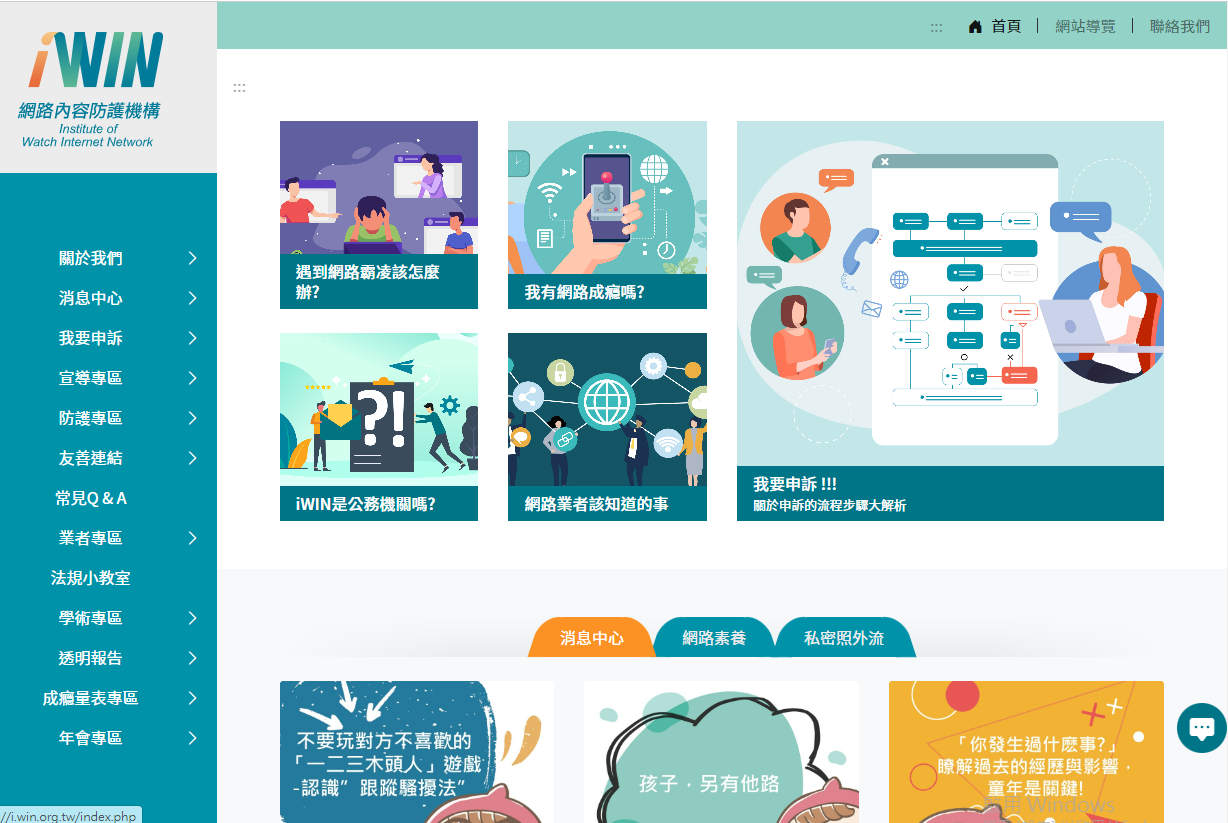This screenshot has width=1228, height=823.
Task: Open the iWIN是公務機關嗎 card
Action: pos(379,427)
